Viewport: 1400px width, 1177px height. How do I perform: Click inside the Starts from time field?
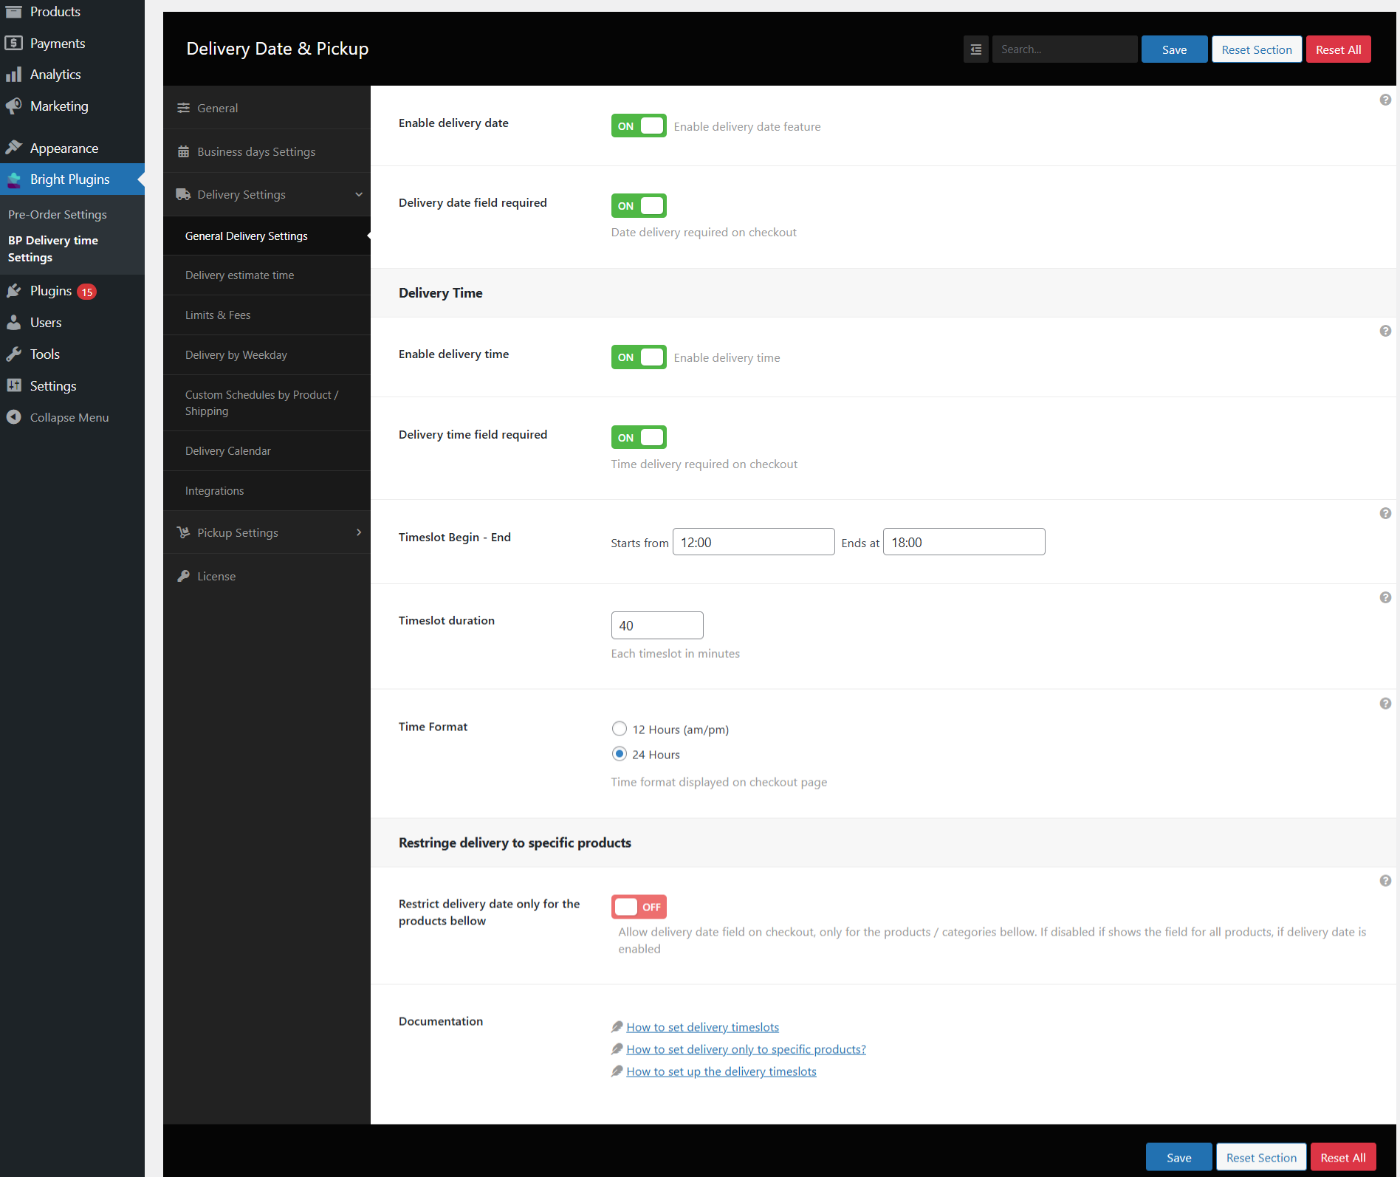752,541
